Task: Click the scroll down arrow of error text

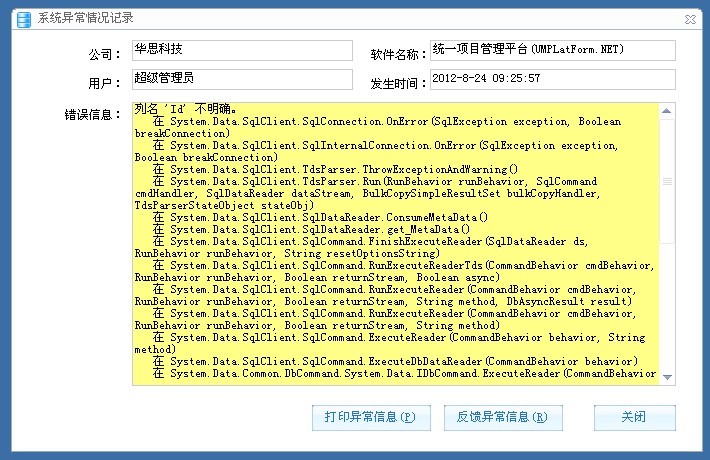Action: click(667, 377)
